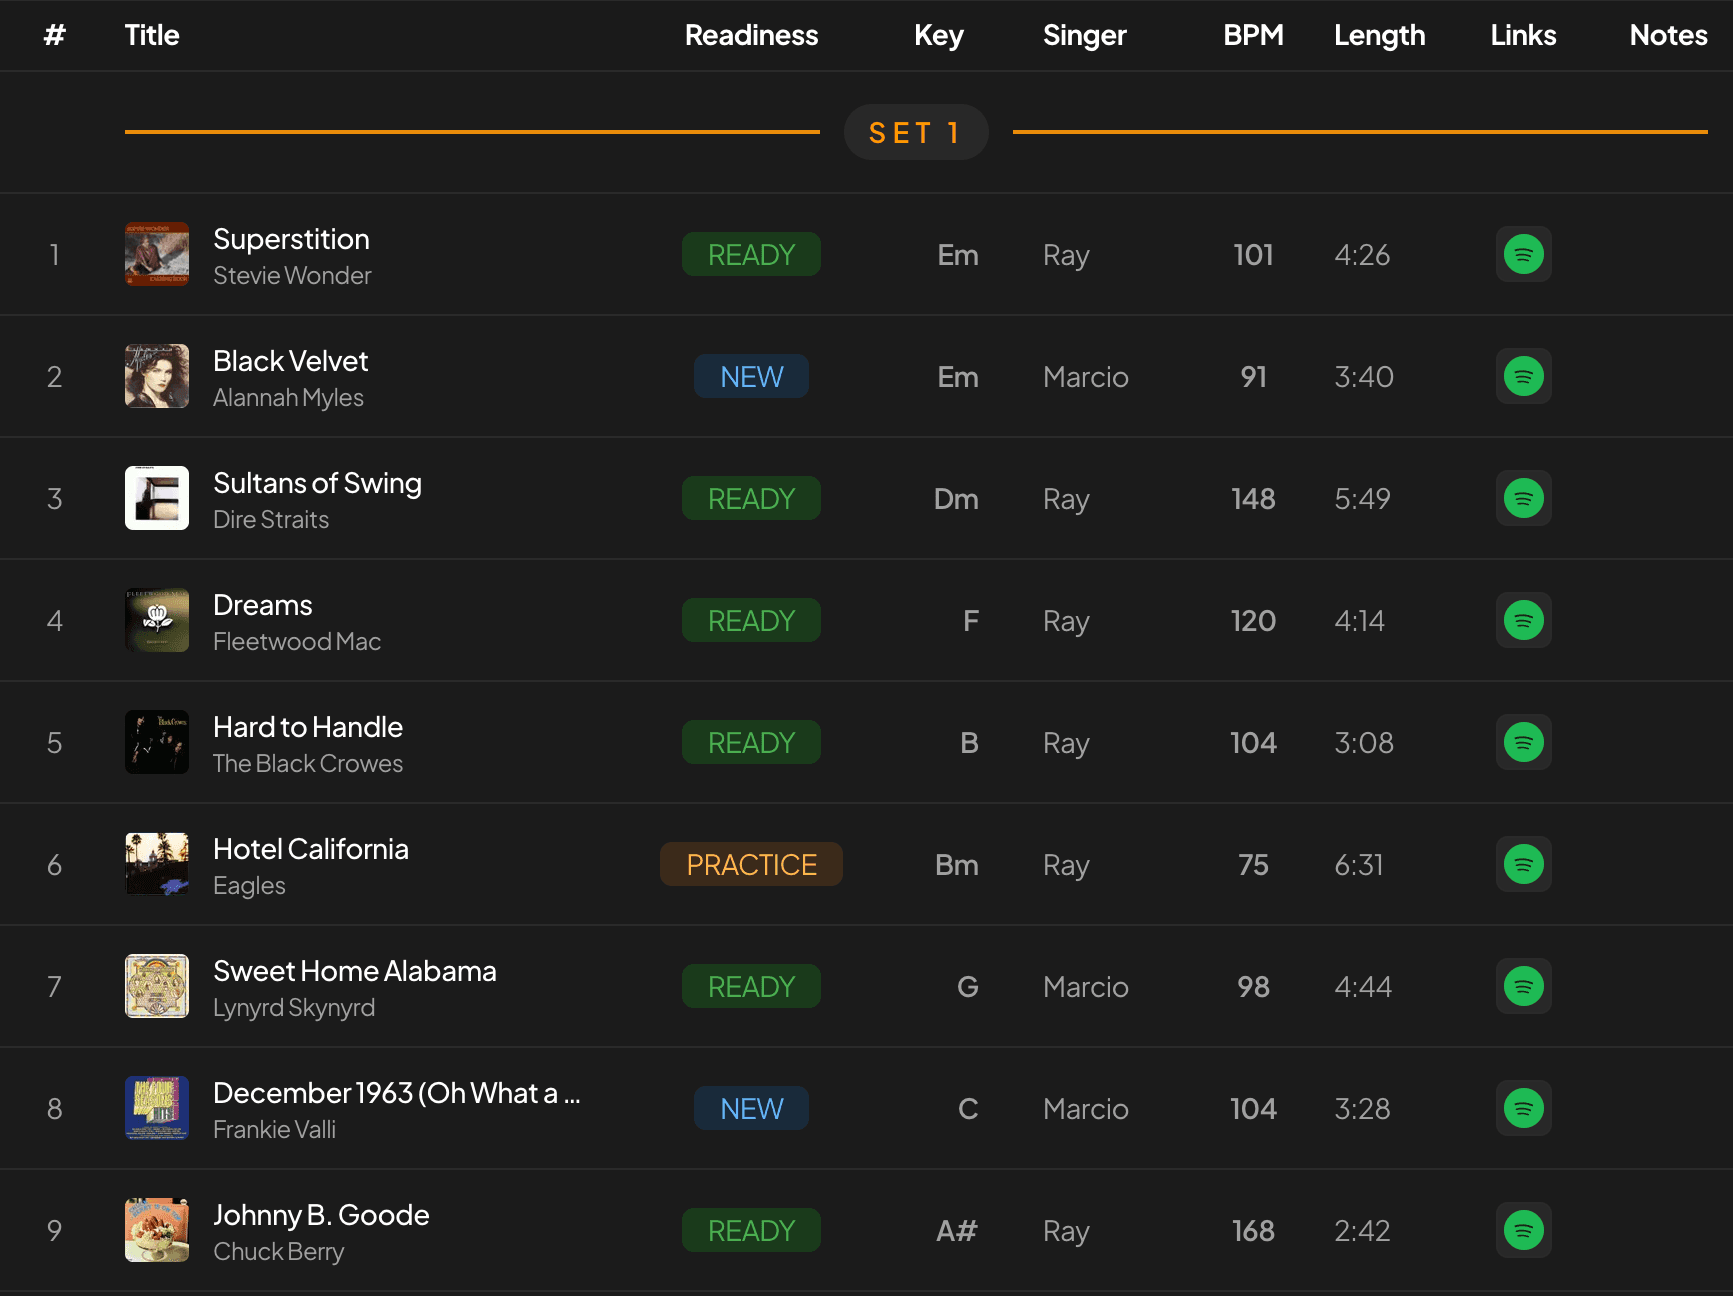Click the Notes column header
The width and height of the screenshot is (1733, 1296).
[1668, 35]
